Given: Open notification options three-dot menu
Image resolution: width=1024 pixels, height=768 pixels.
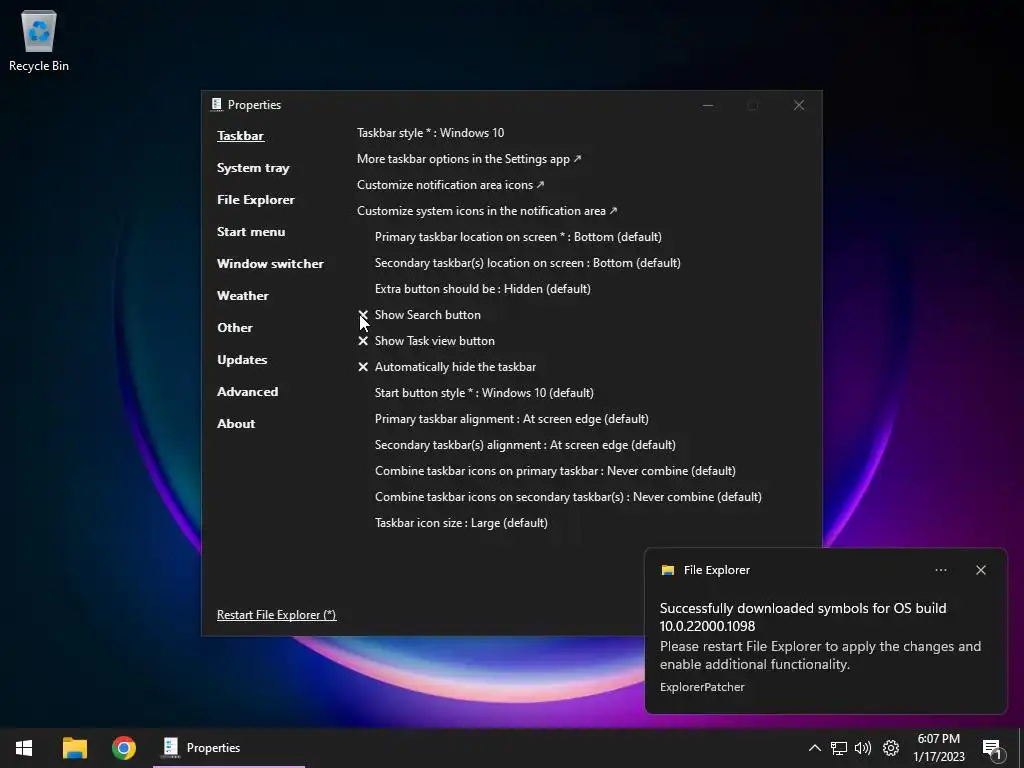Looking at the screenshot, I should point(940,570).
